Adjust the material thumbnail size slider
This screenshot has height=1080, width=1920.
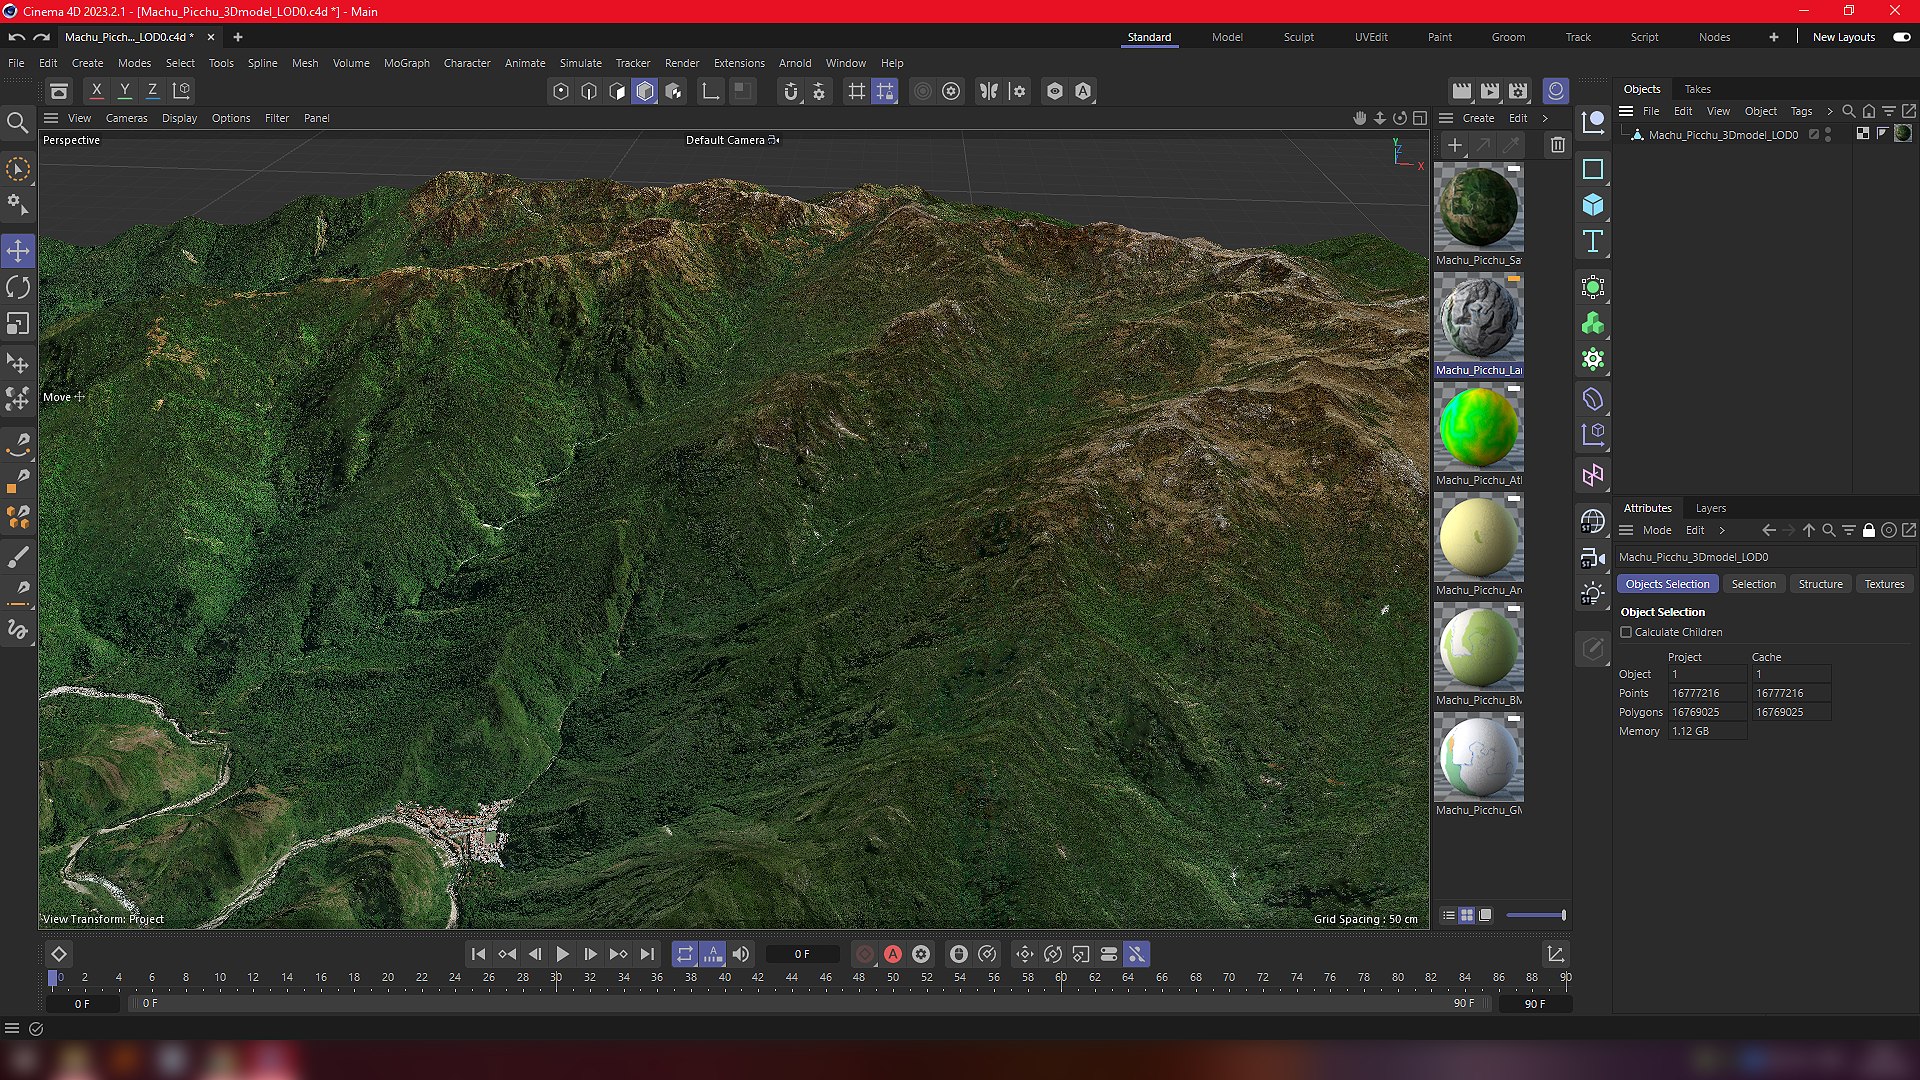pyautogui.click(x=1536, y=915)
